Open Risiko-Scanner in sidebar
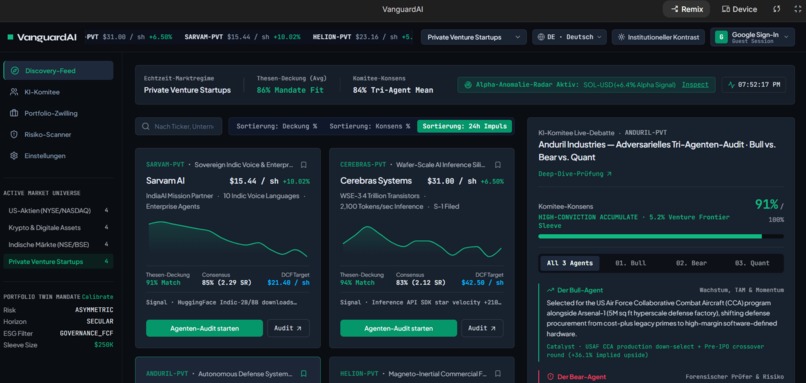Viewport: 806px width, 383px height. [58, 134]
